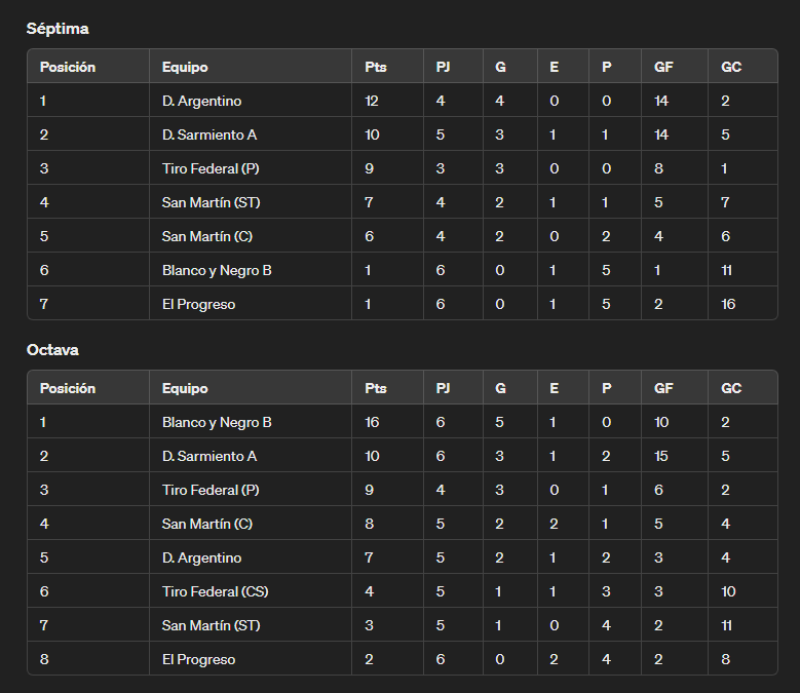The height and width of the screenshot is (693, 800).
Task: Select D. Argentino in the Séptima table
Action: click(x=202, y=101)
